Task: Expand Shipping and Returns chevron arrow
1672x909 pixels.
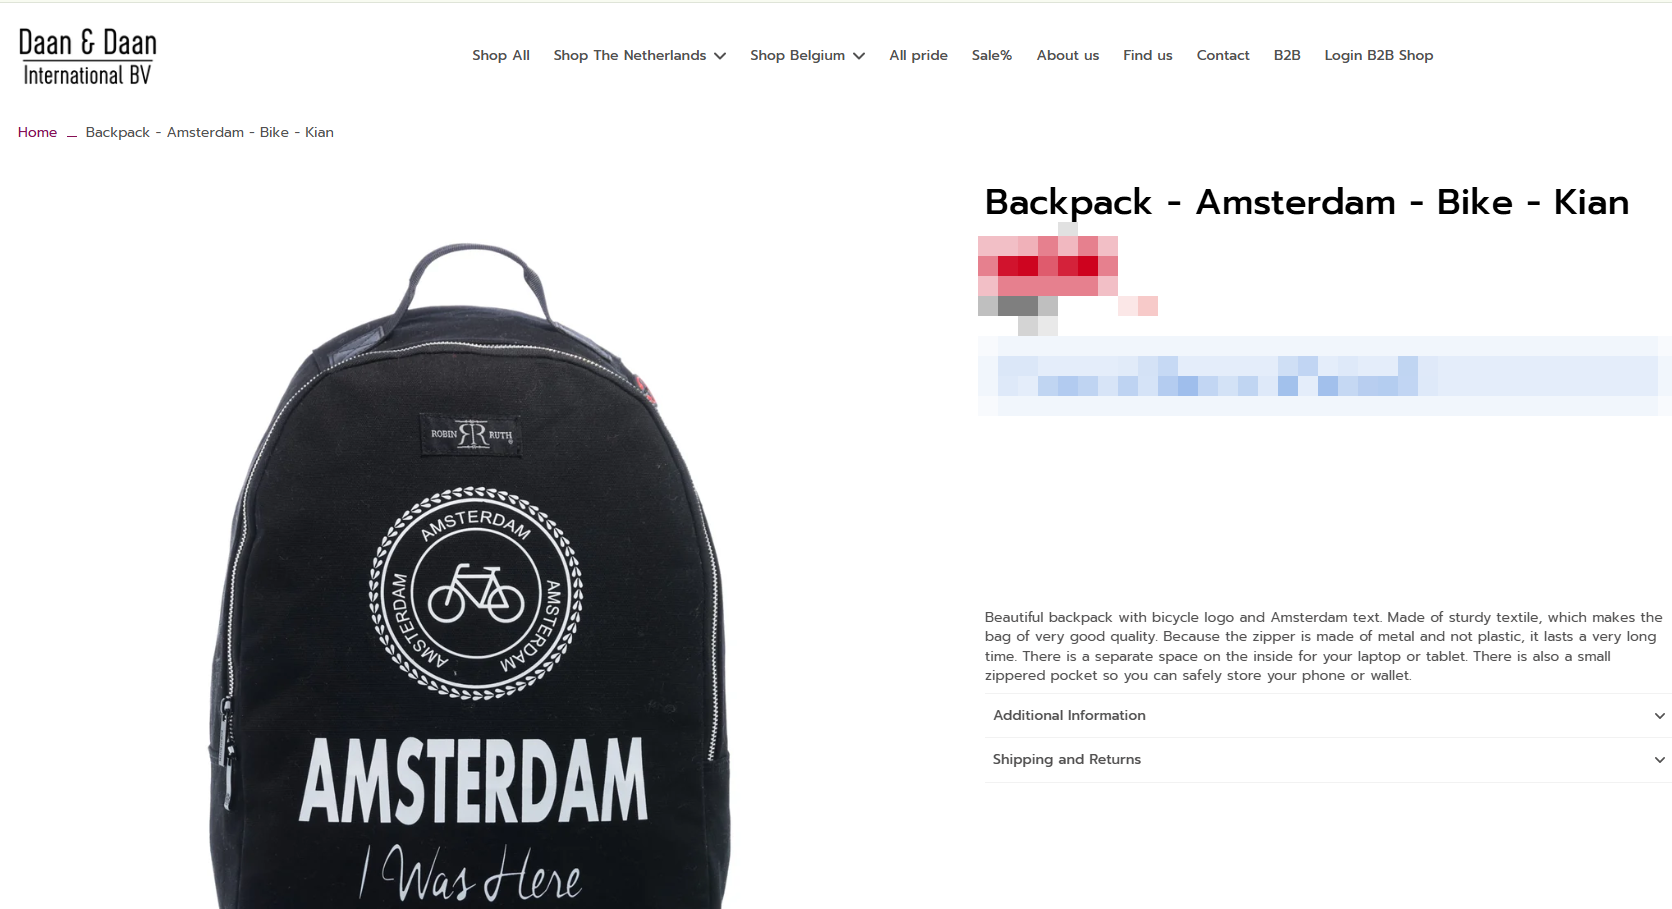Action: 1660,760
